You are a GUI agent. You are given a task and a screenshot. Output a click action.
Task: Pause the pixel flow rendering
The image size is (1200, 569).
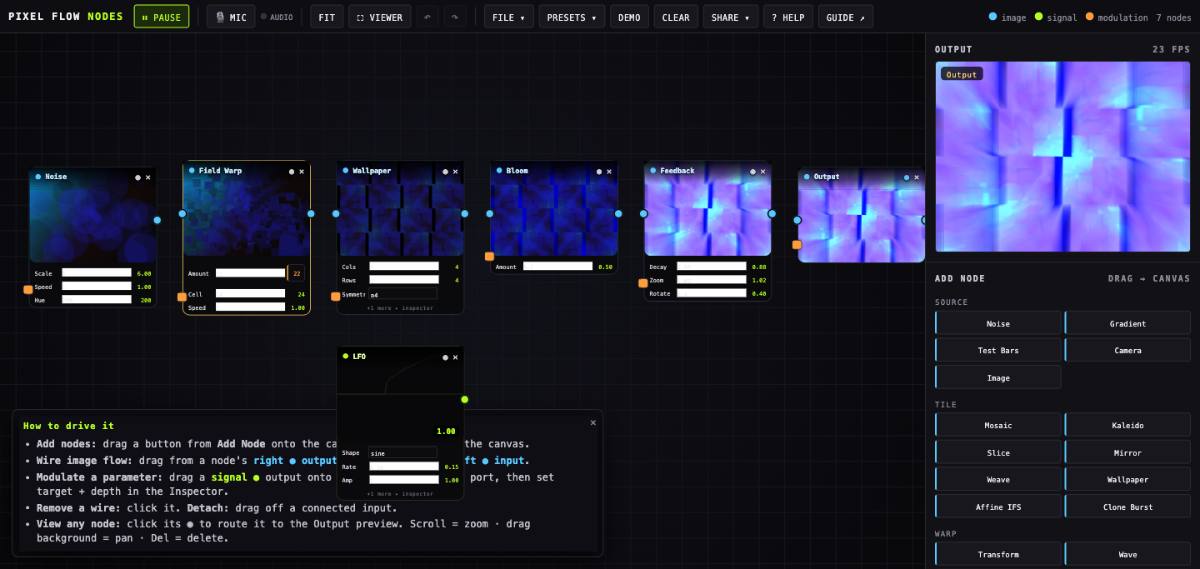click(x=161, y=17)
